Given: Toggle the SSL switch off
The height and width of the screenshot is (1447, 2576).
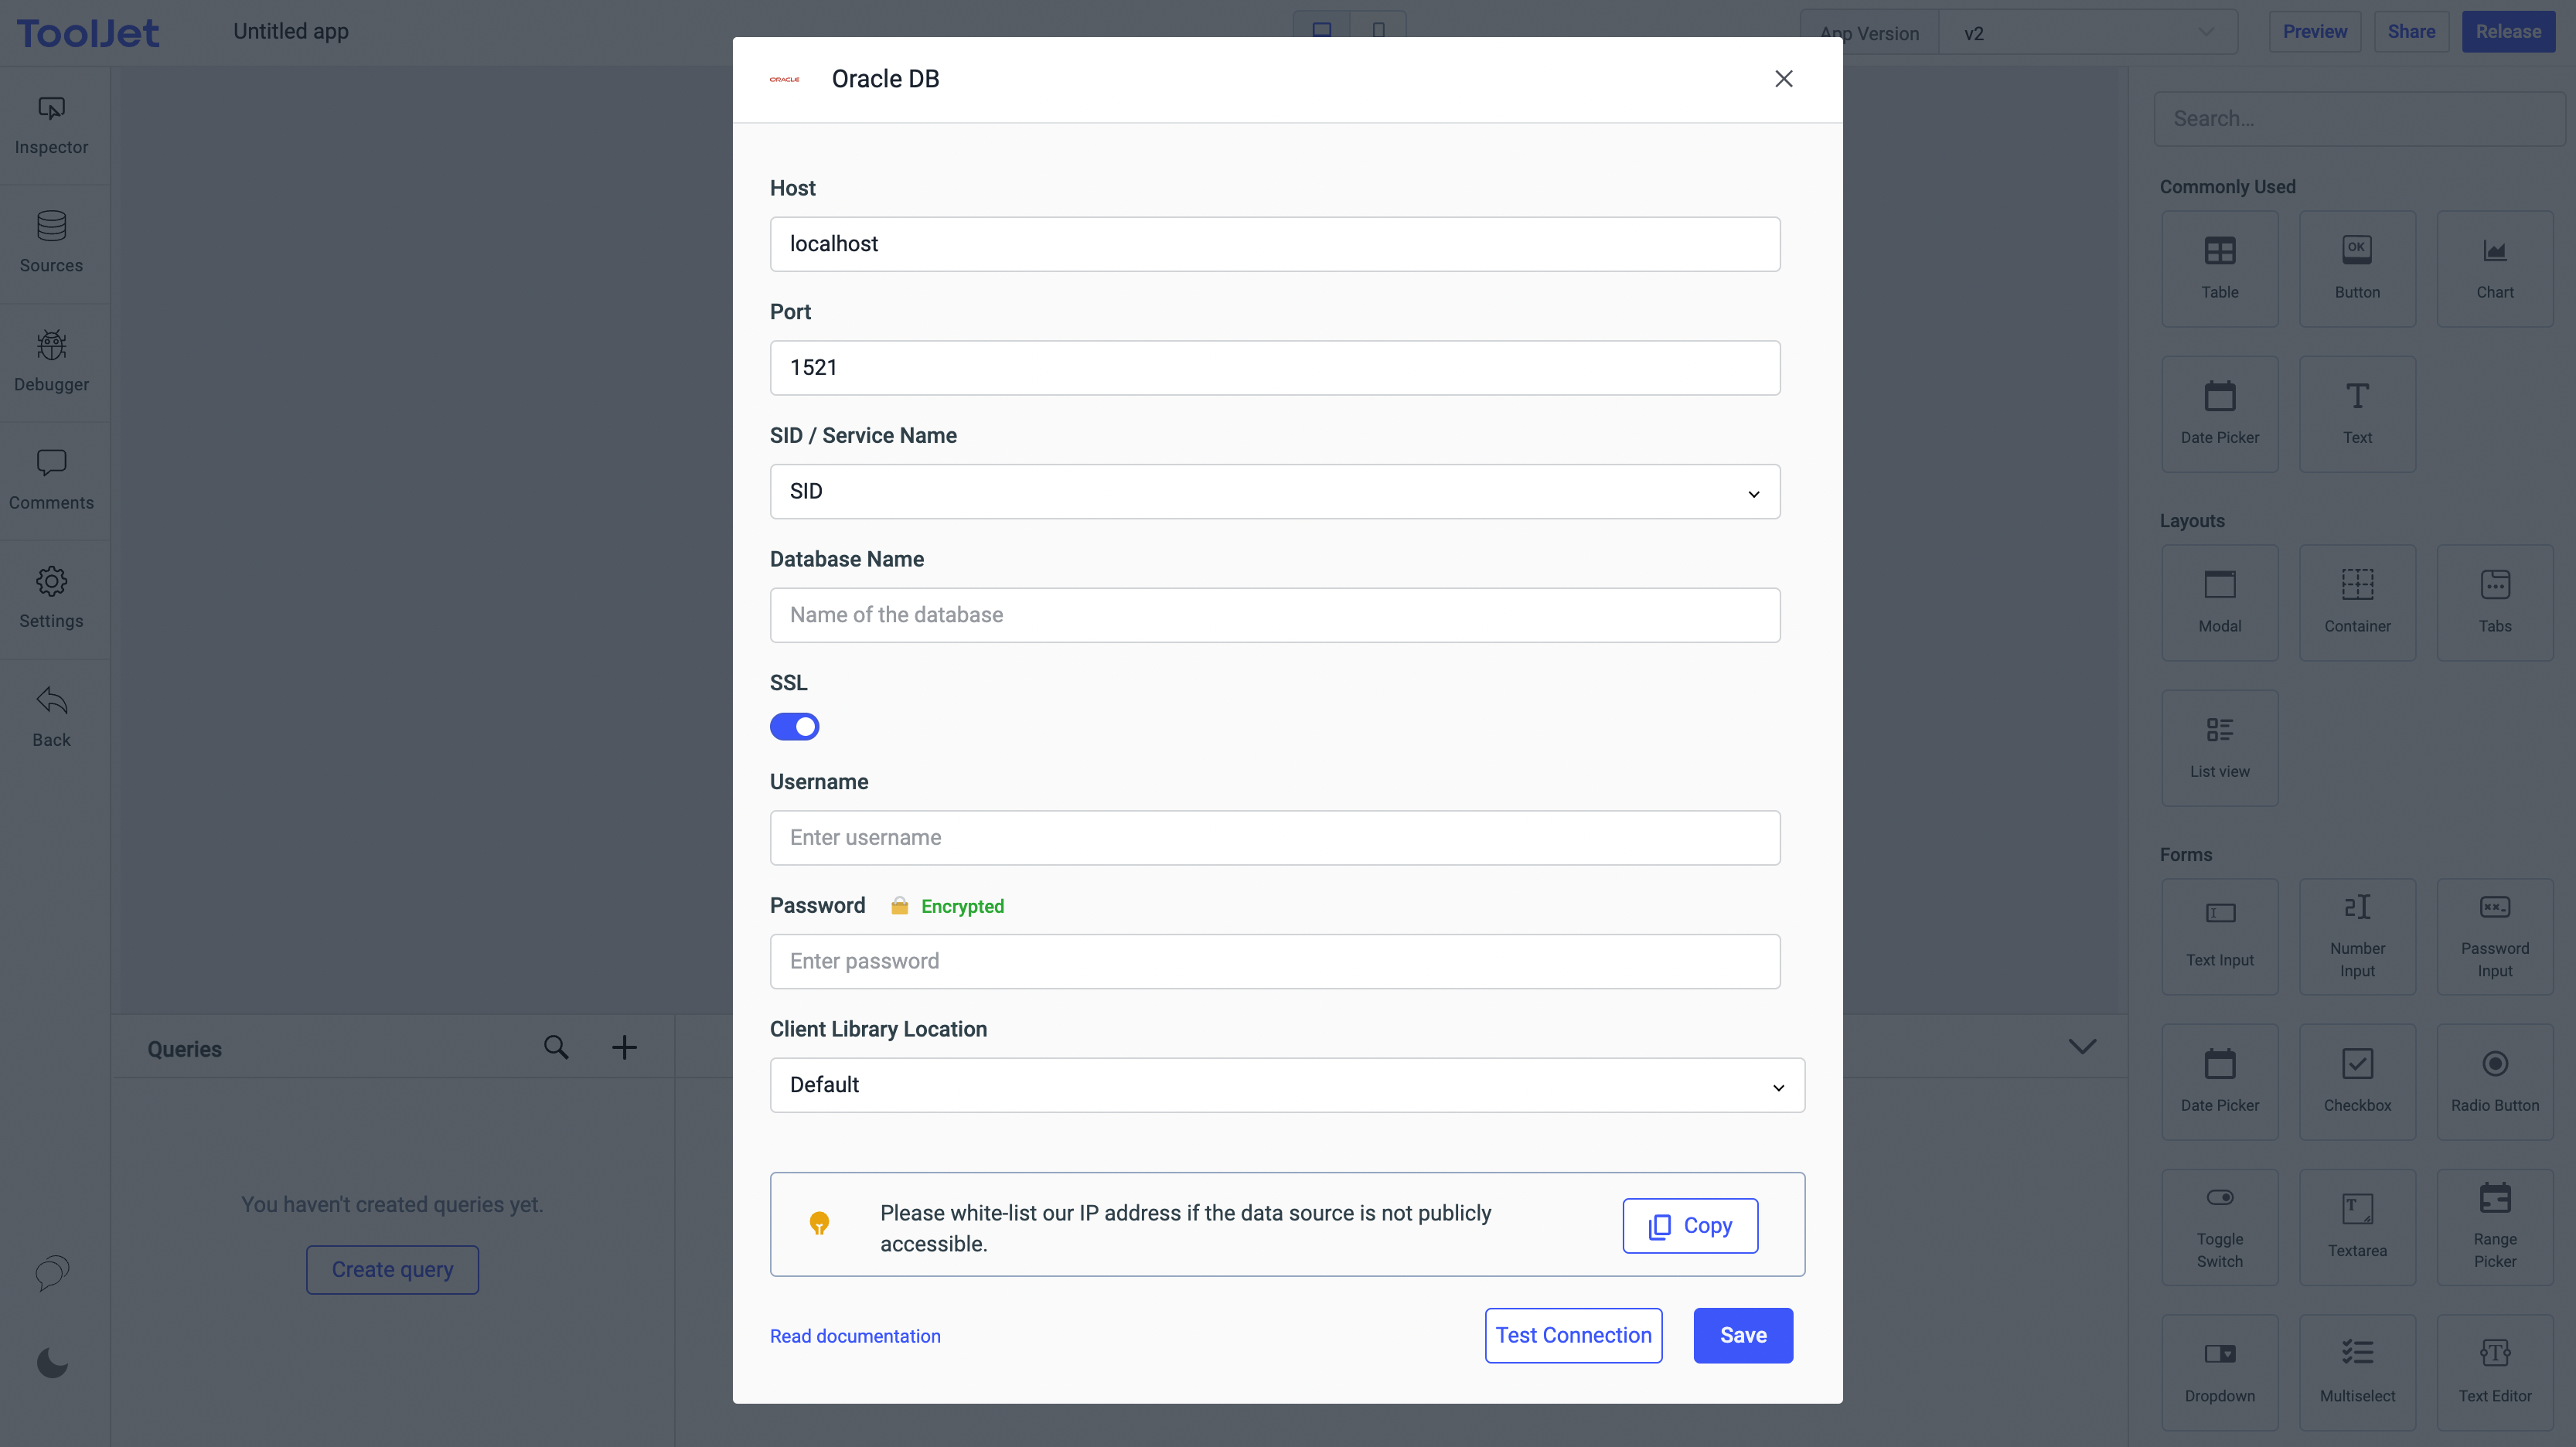Looking at the screenshot, I should point(794,726).
